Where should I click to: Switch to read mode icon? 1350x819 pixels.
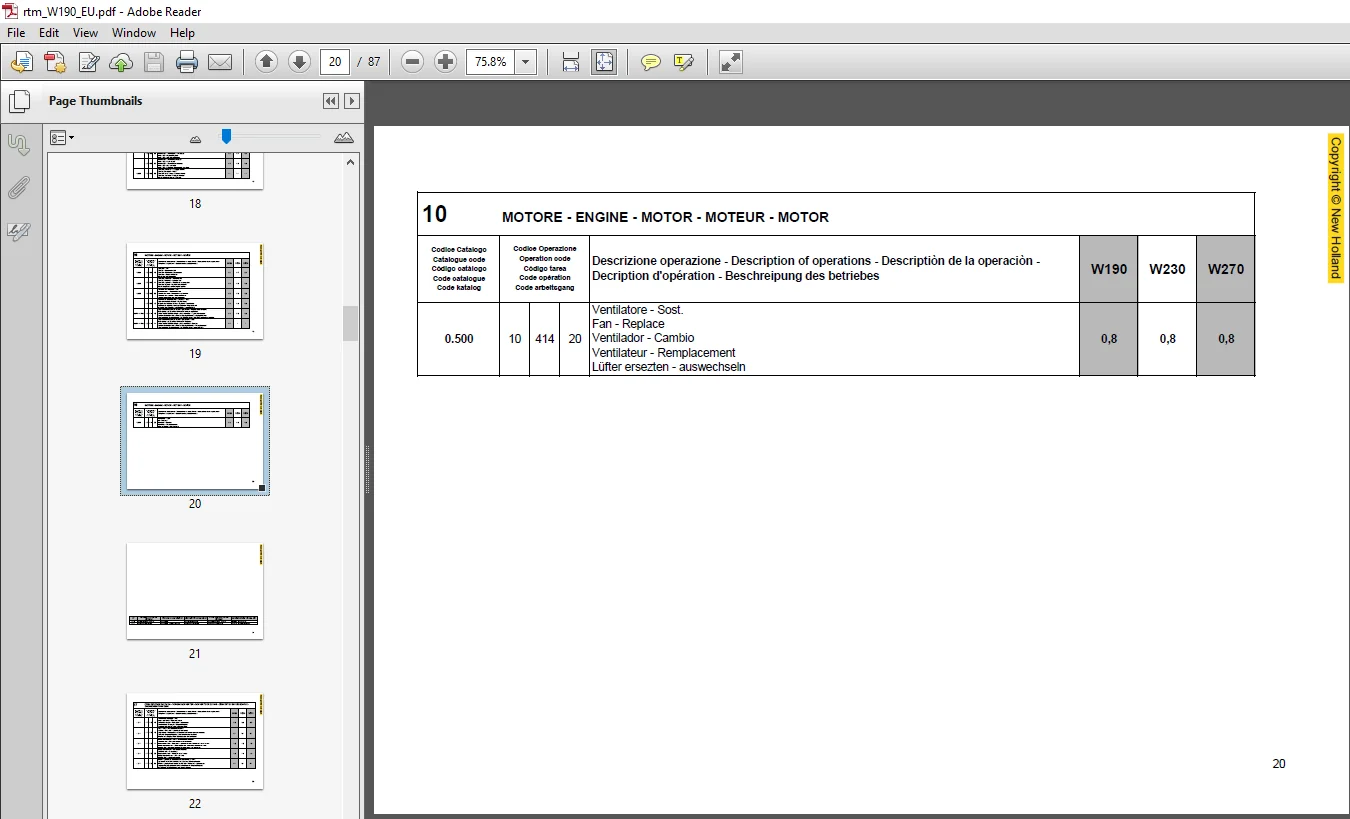pos(731,62)
